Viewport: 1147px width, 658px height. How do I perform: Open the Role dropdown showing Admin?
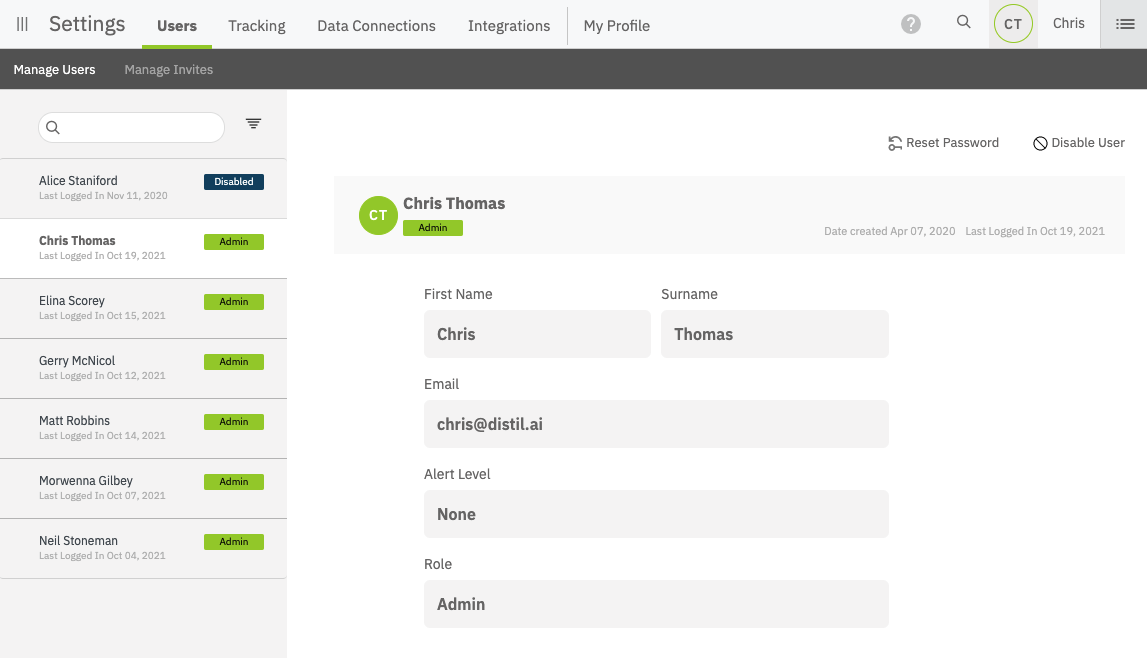(x=656, y=604)
